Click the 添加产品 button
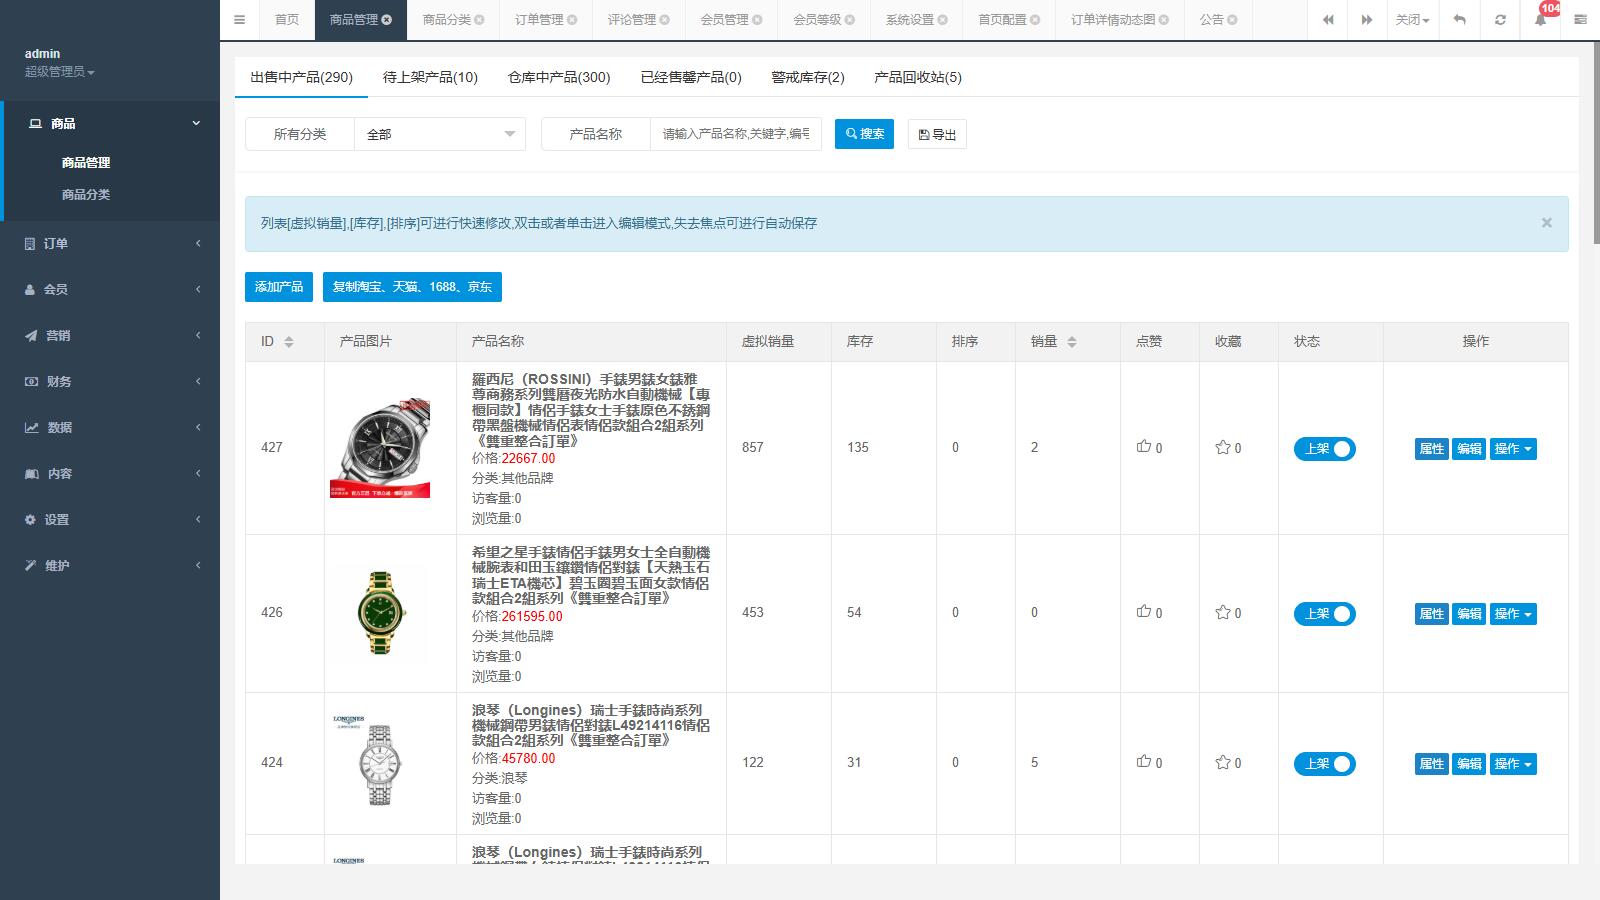The height and width of the screenshot is (900, 1600). coord(278,287)
